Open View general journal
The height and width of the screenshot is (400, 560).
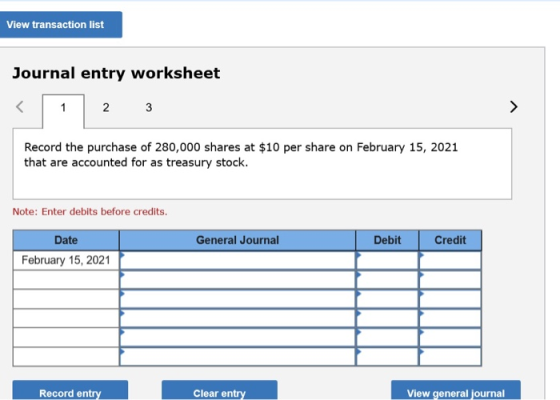click(456, 390)
